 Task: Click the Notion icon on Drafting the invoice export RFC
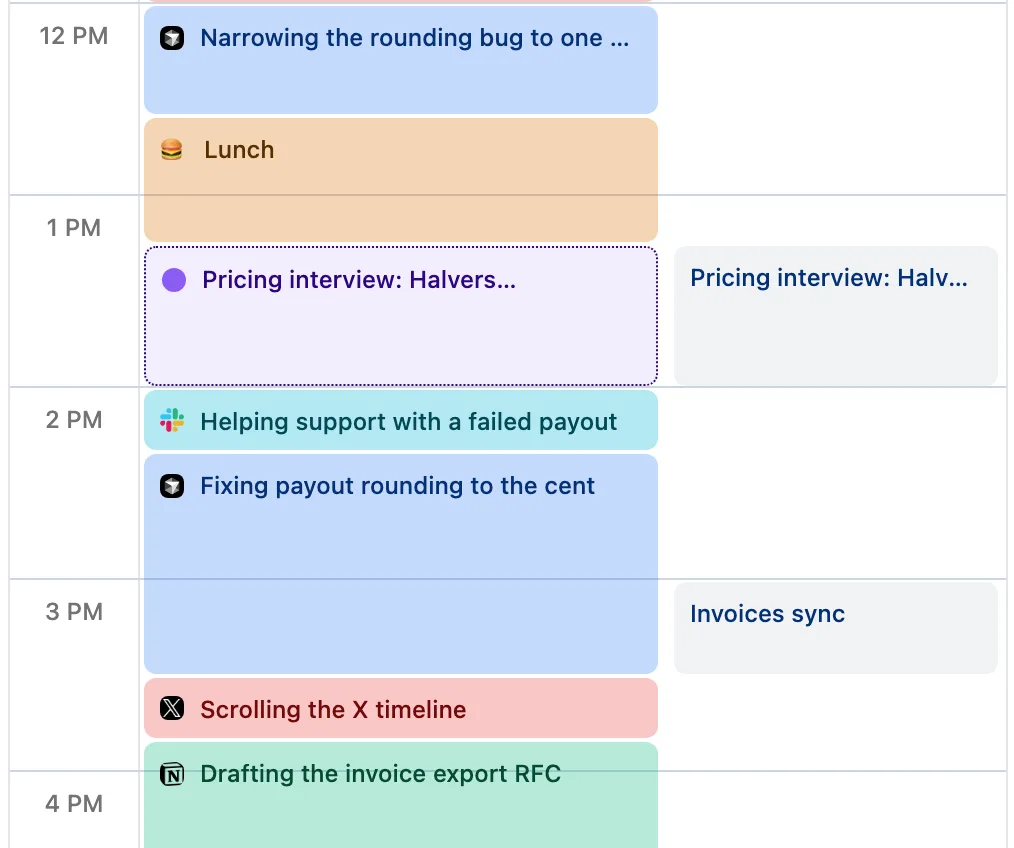(x=172, y=774)
